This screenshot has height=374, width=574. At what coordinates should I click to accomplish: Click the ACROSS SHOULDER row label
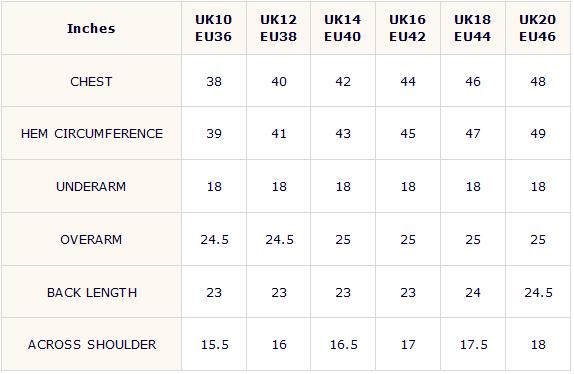91,344
